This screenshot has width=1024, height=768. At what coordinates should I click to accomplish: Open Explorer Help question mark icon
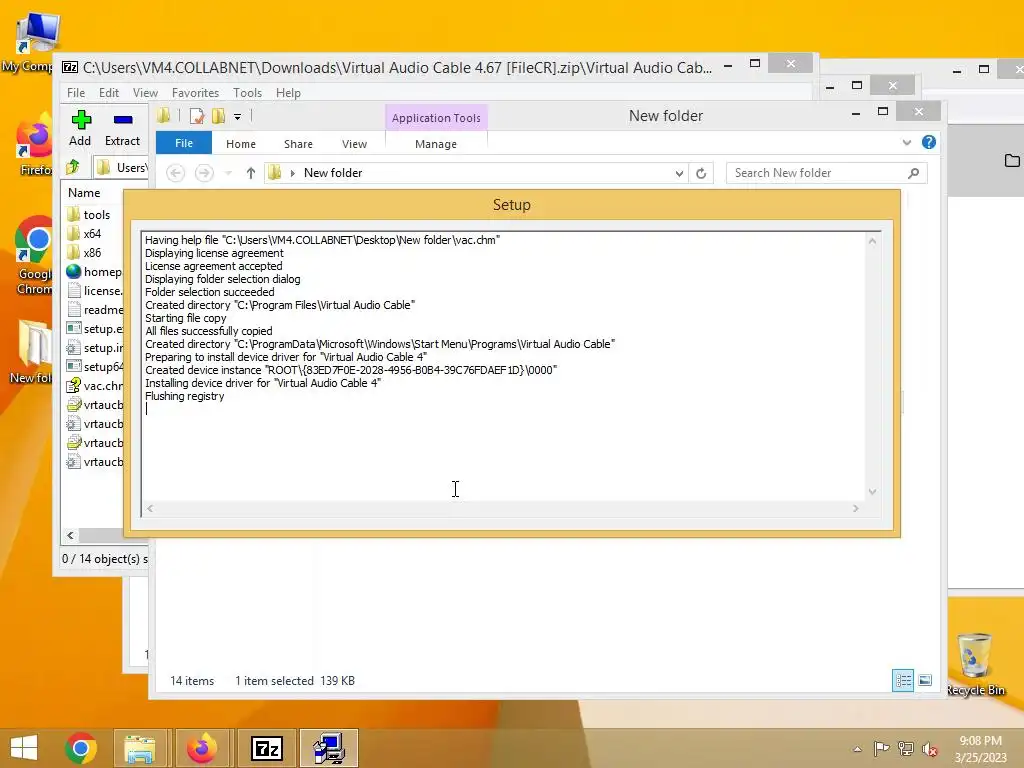click(929, 142)
